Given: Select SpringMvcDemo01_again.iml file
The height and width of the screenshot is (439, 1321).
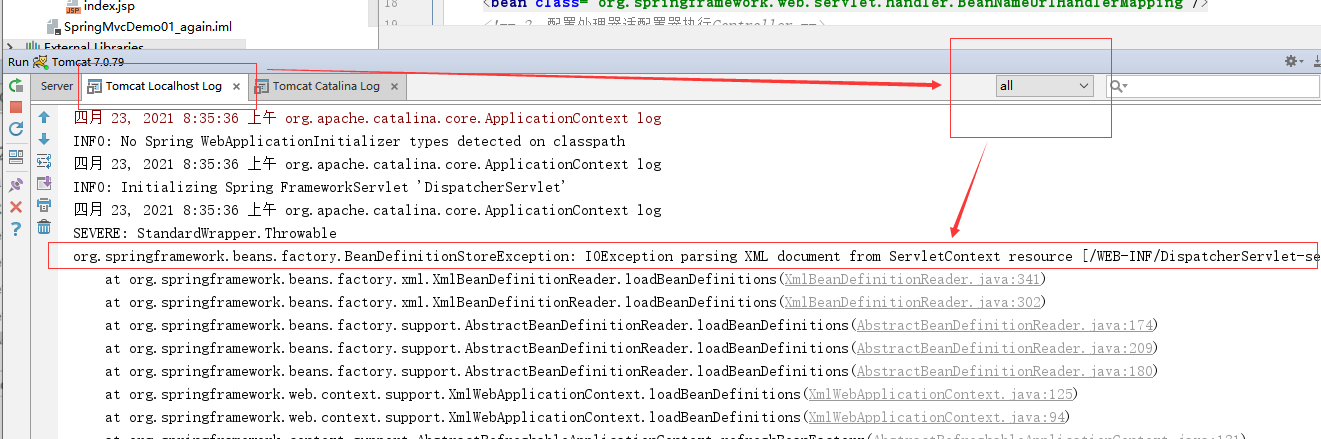Looking at the screenshot, I should tap(147, 26).
